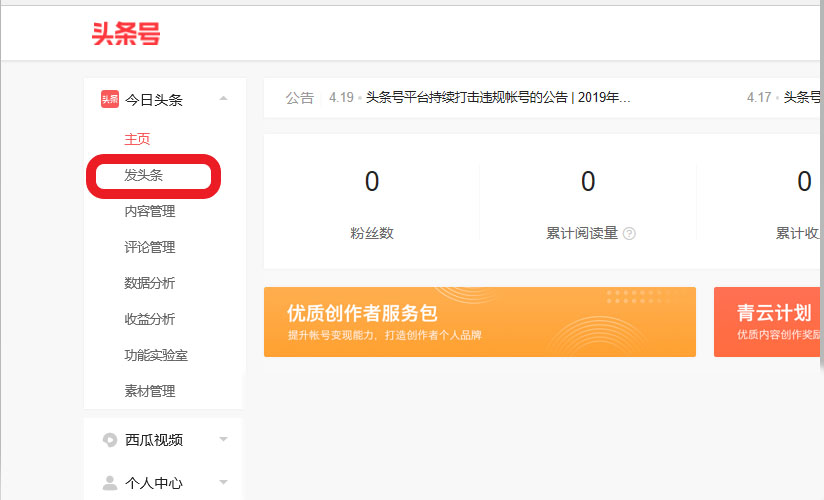This screenshot has height=500, width=824.
Task: Click the 西瓜视频 section icon
Action: (110, 440)
